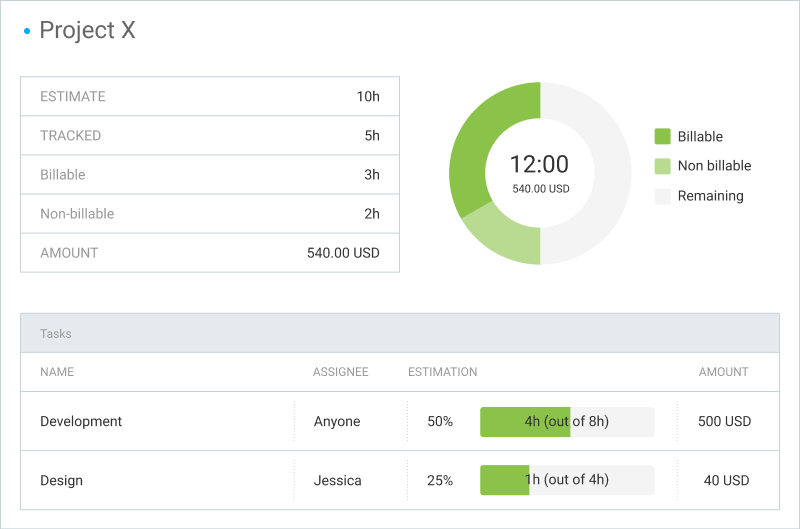Click the 5h tracked value
This screenshot has height=529, width=800.
[x=372, y=136]
